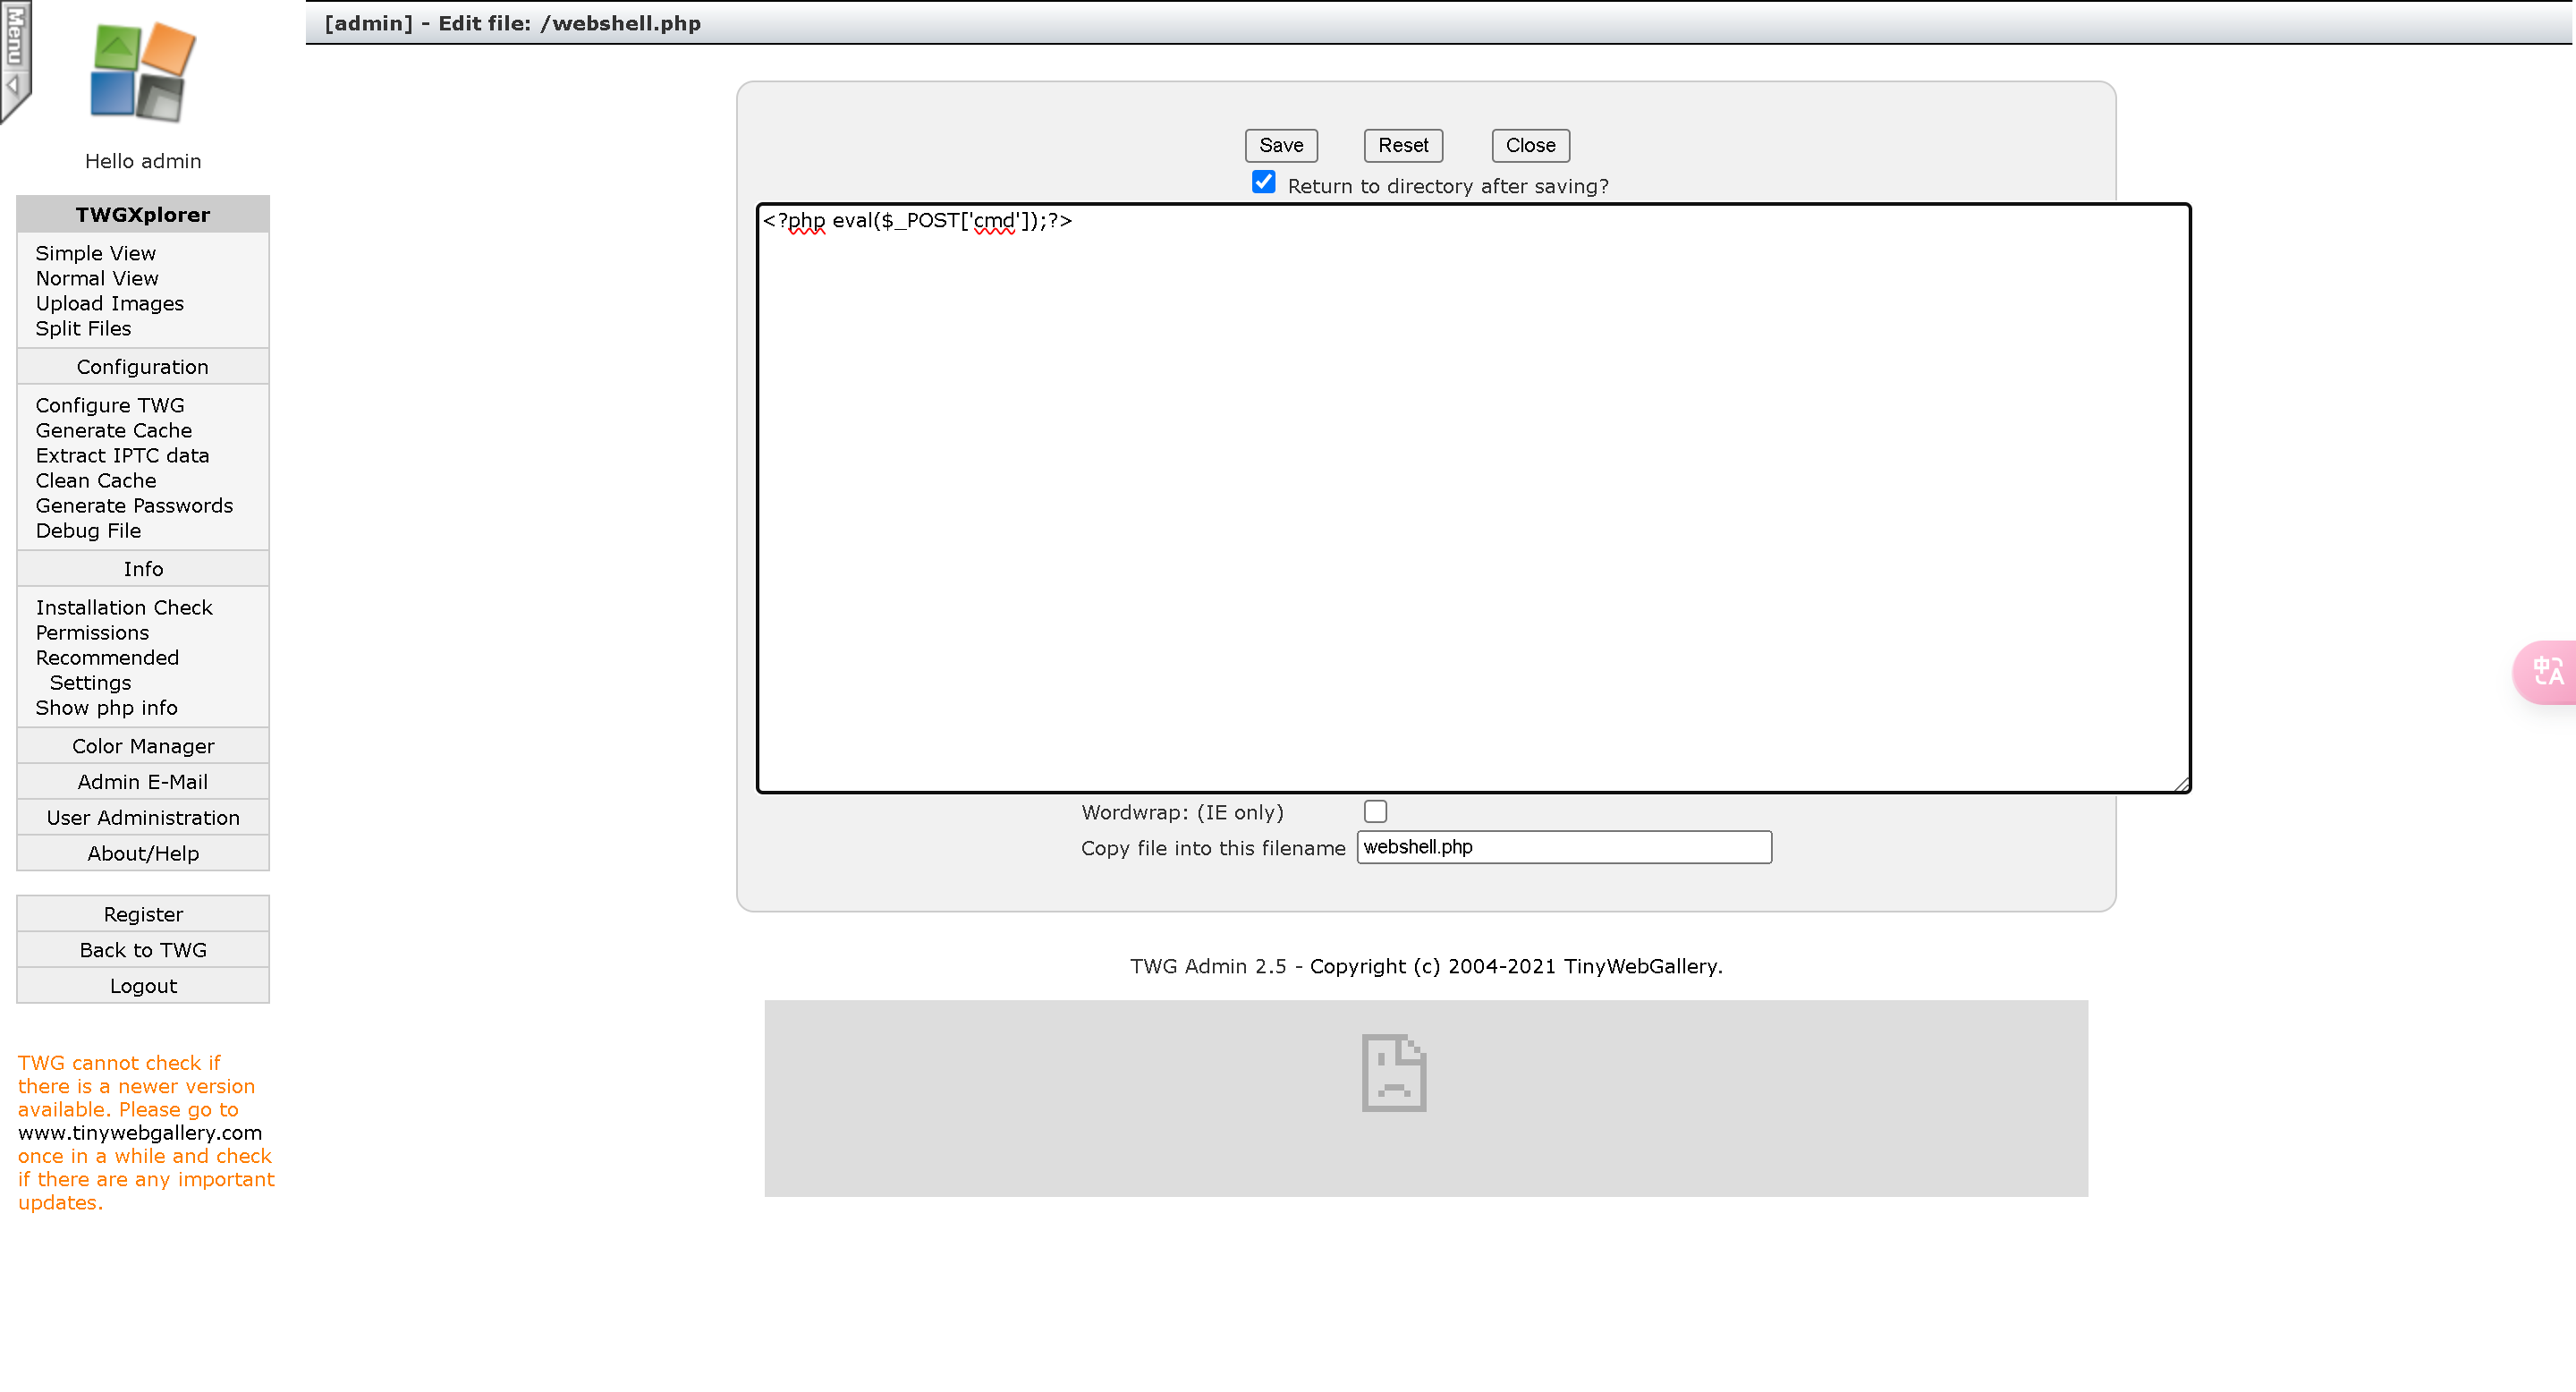This screenshot has width=2576, height=1392.
Task: Open Color Manager menu item
Action: coord(142,746)
